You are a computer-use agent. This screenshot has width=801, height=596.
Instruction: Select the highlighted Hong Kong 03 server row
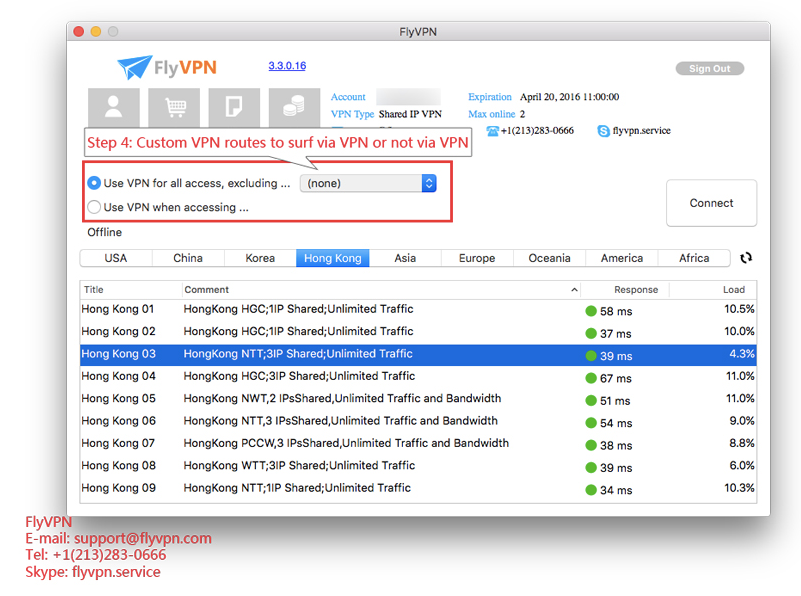(x=418, y=354)
